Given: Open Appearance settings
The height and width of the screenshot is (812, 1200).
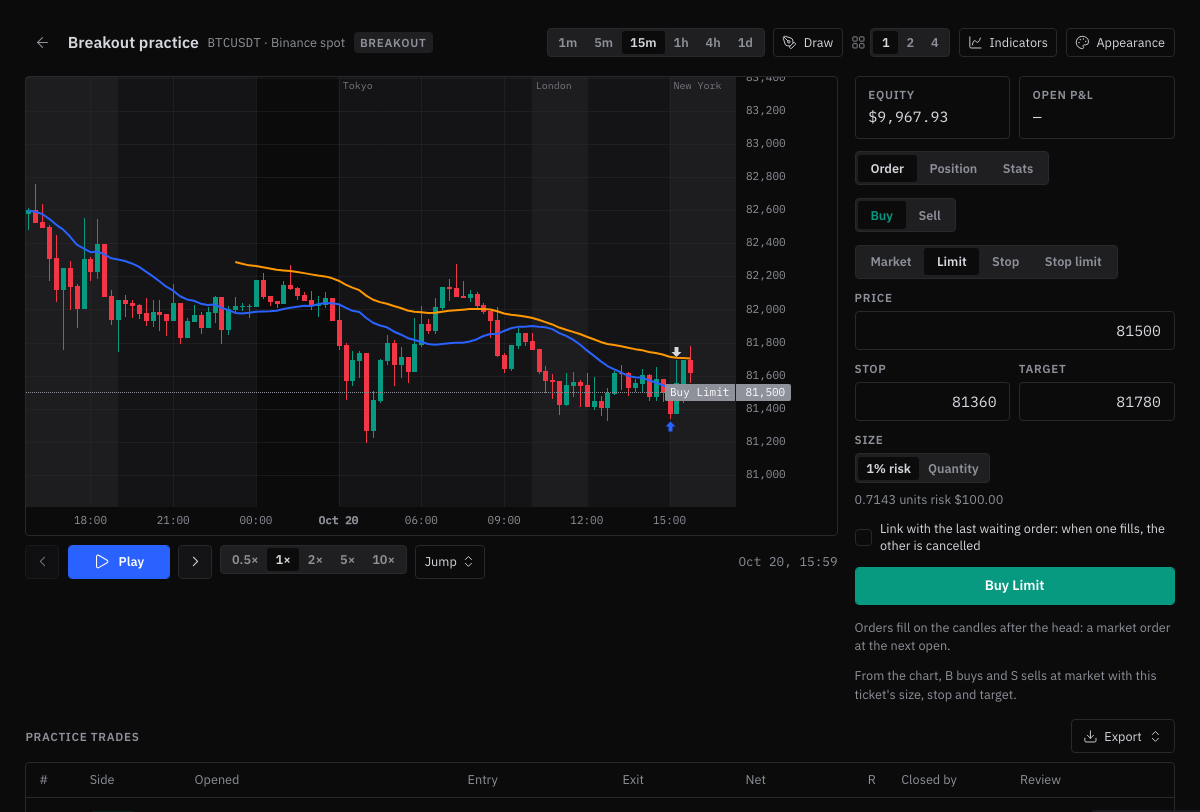Looking at the screenshot, I should tap(1120, 43).
